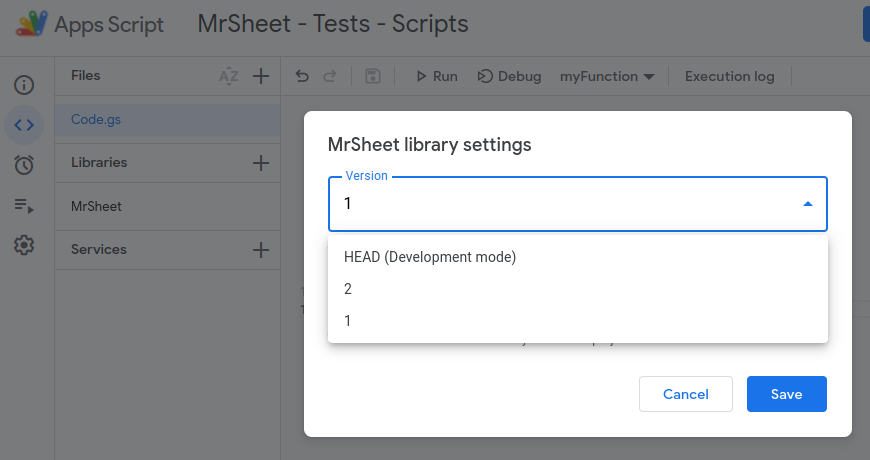Click Save in library settings dialog

(787, 394)
